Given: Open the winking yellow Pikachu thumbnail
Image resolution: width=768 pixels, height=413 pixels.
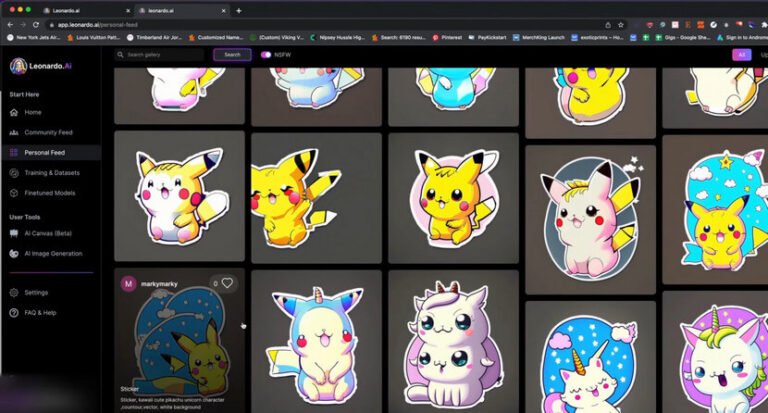Looking at the screenshot, I should (316, 198).
